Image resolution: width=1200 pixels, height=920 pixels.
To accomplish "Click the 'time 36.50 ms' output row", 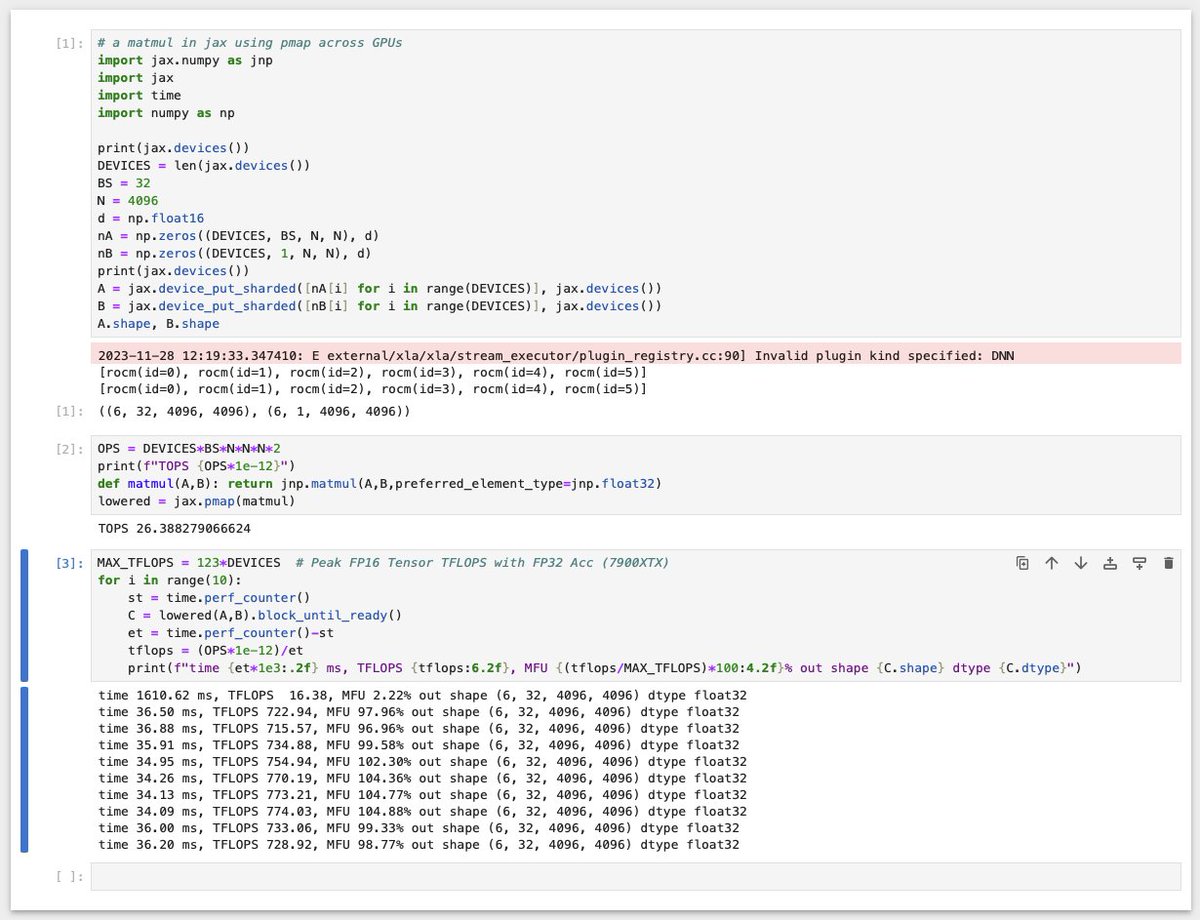I will pos(419,712).
